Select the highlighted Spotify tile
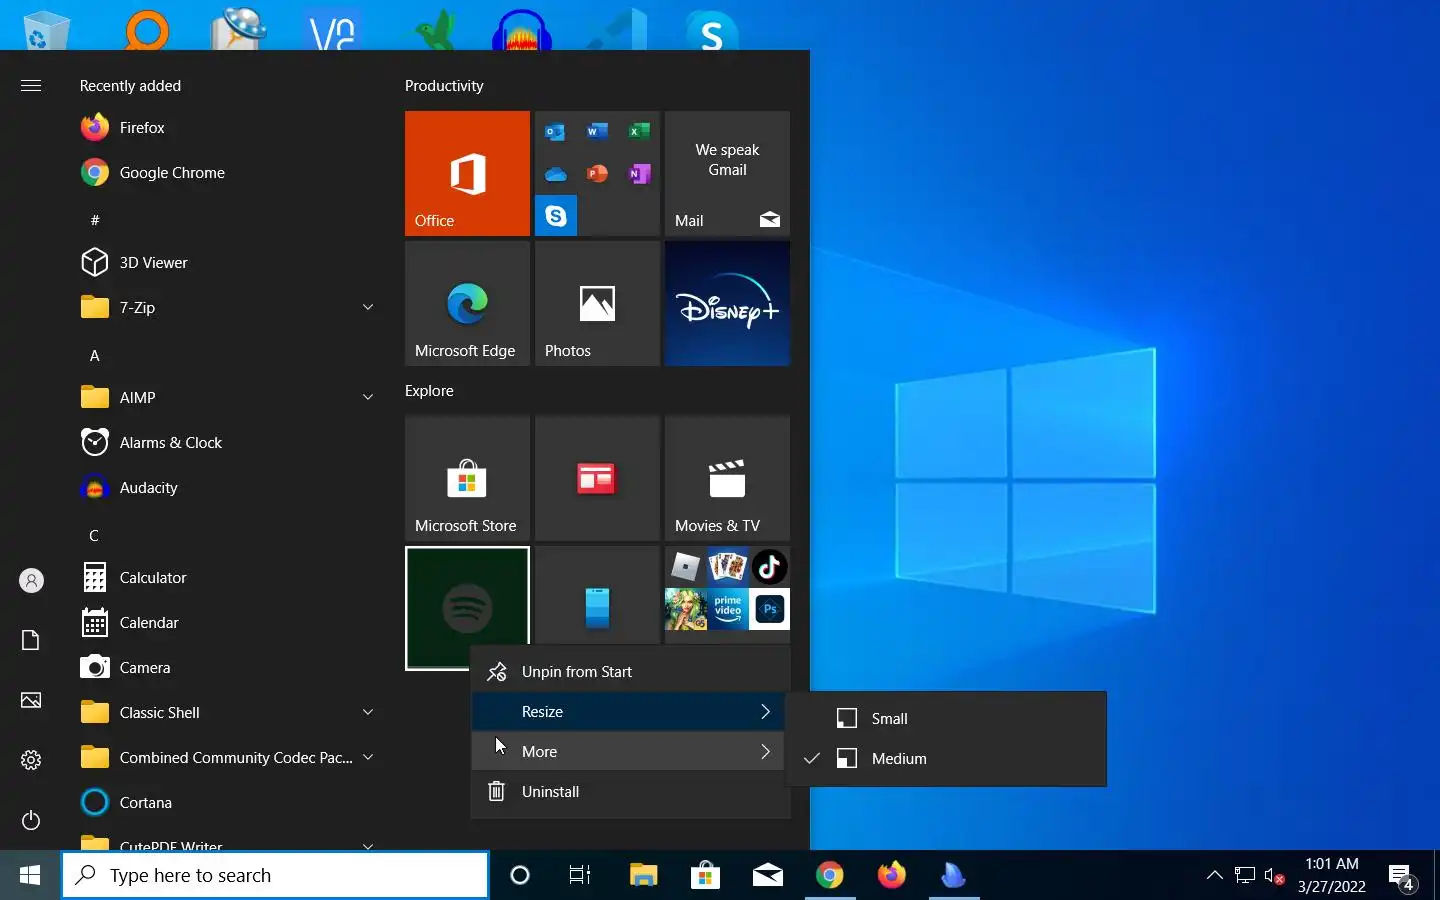The width and height of the screenshot is (1440, 900). [x=467, y=608]
